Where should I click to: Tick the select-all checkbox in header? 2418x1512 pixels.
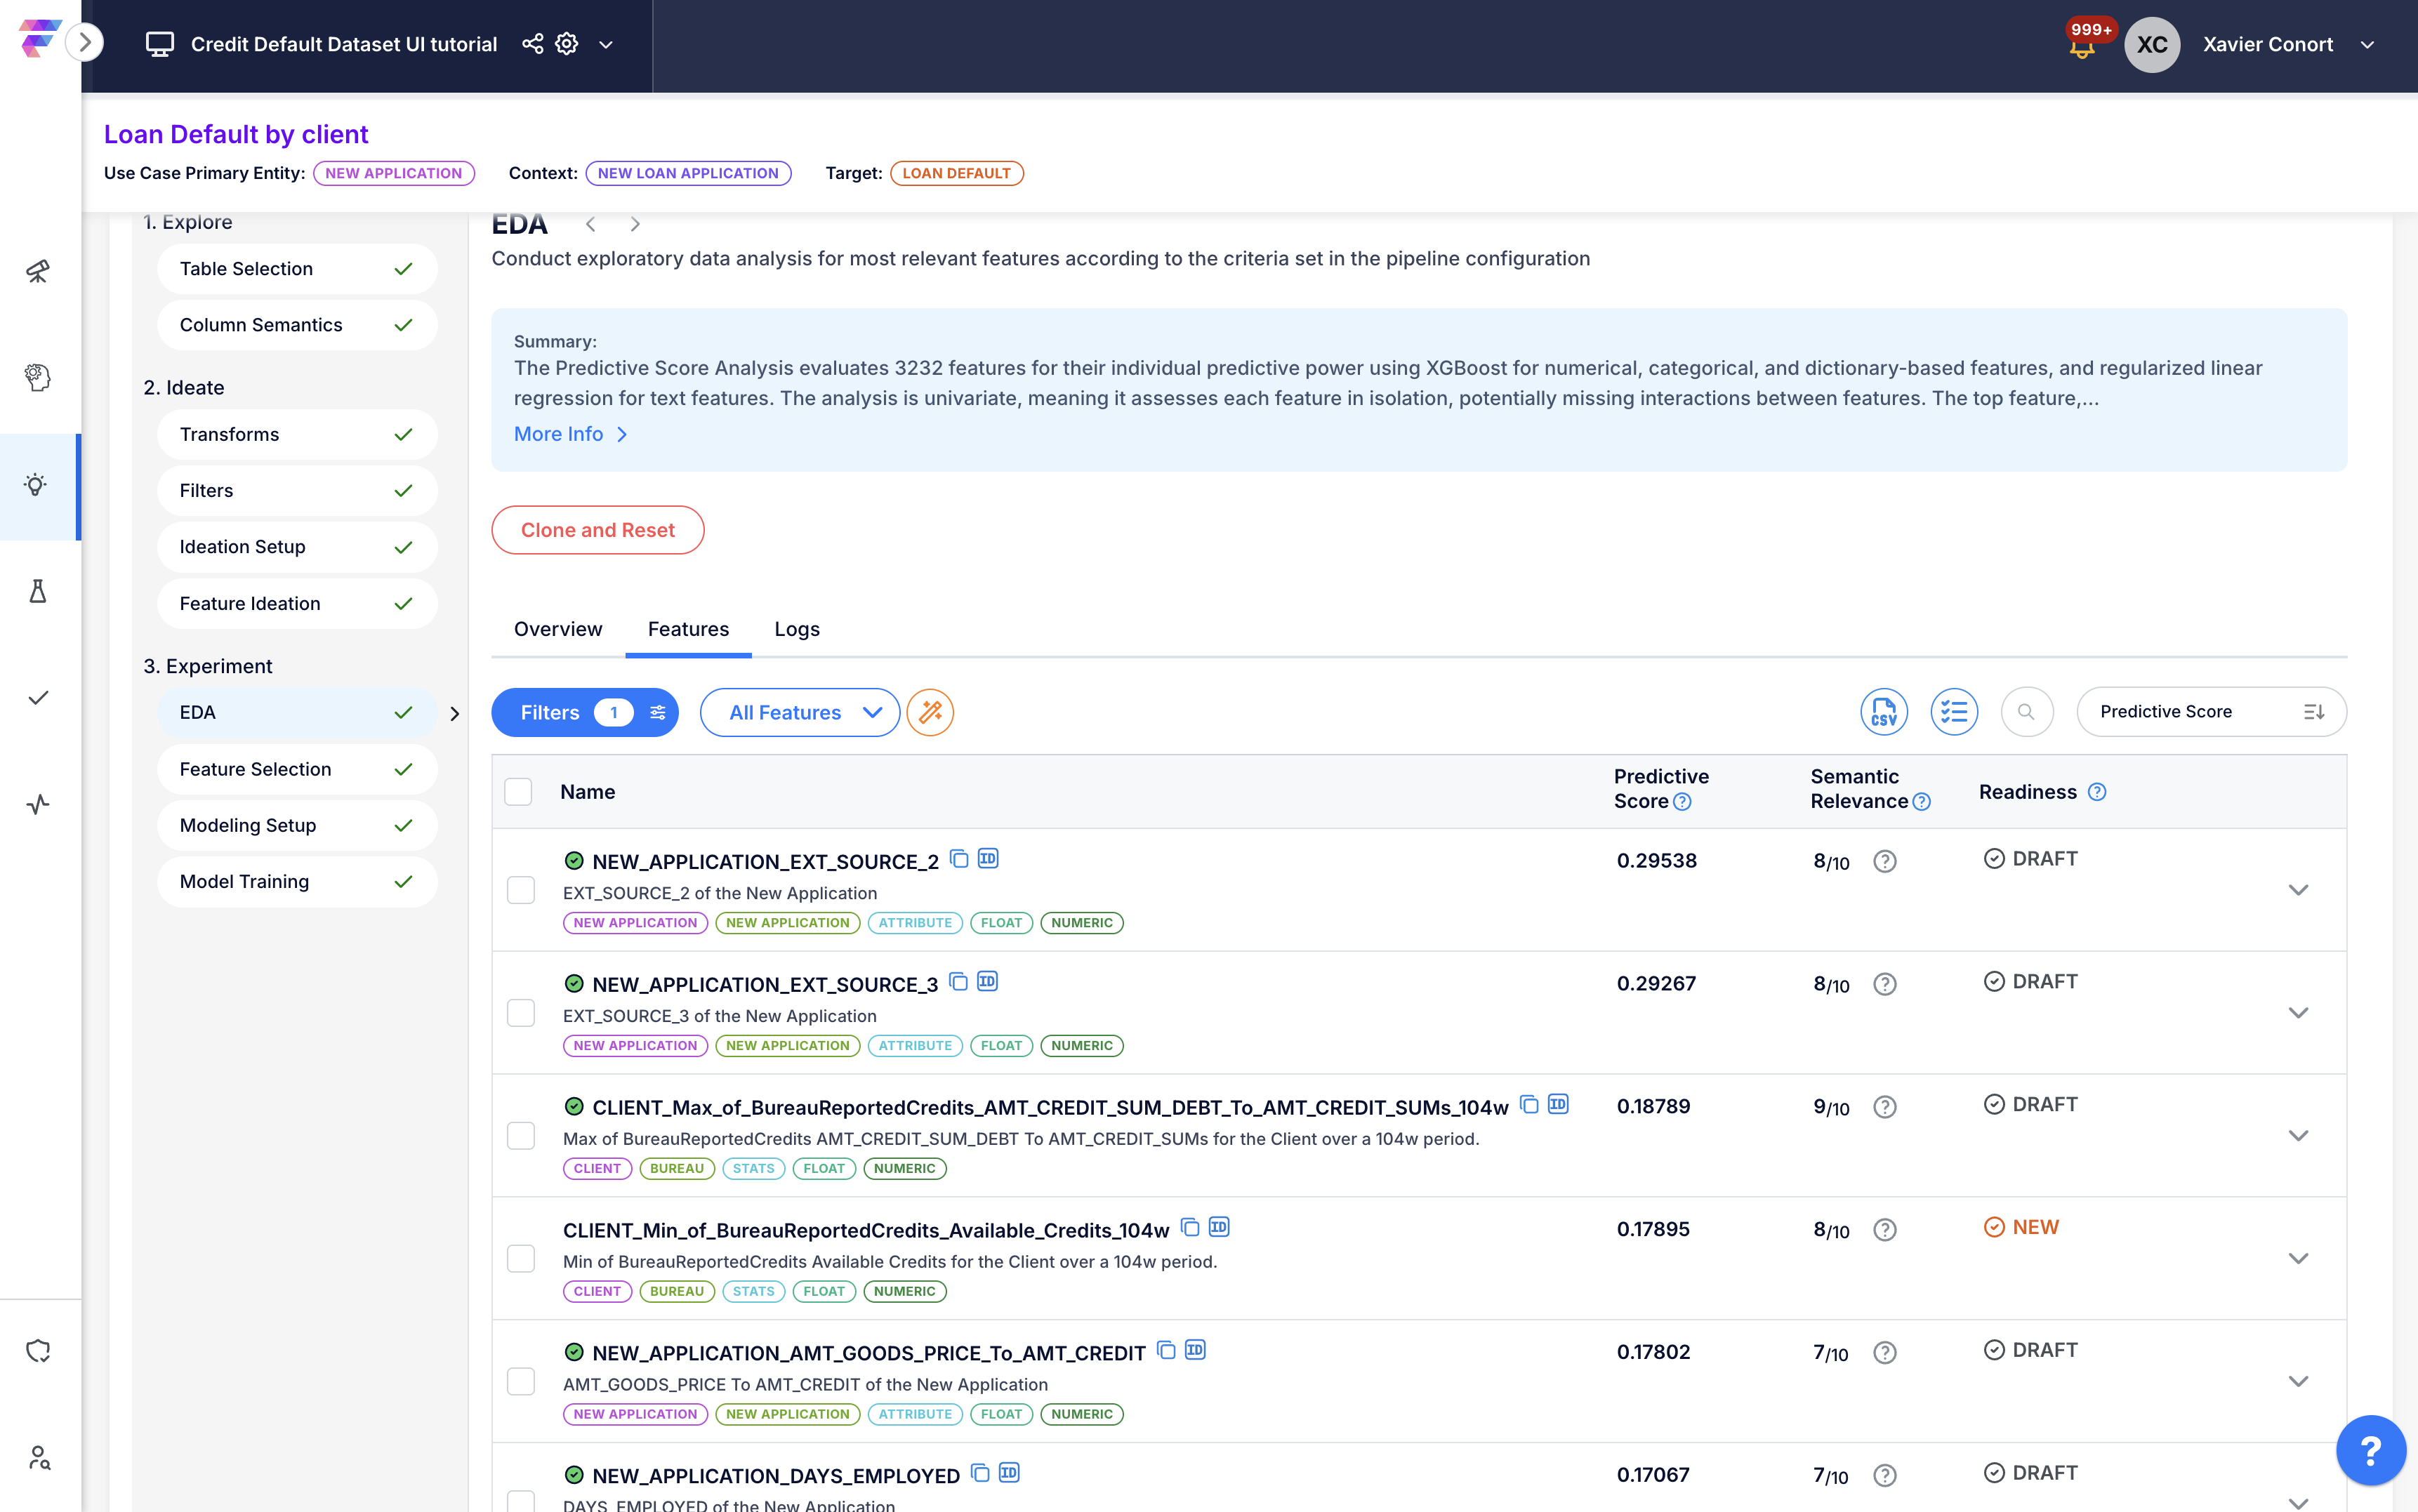(x=518, y=791)
